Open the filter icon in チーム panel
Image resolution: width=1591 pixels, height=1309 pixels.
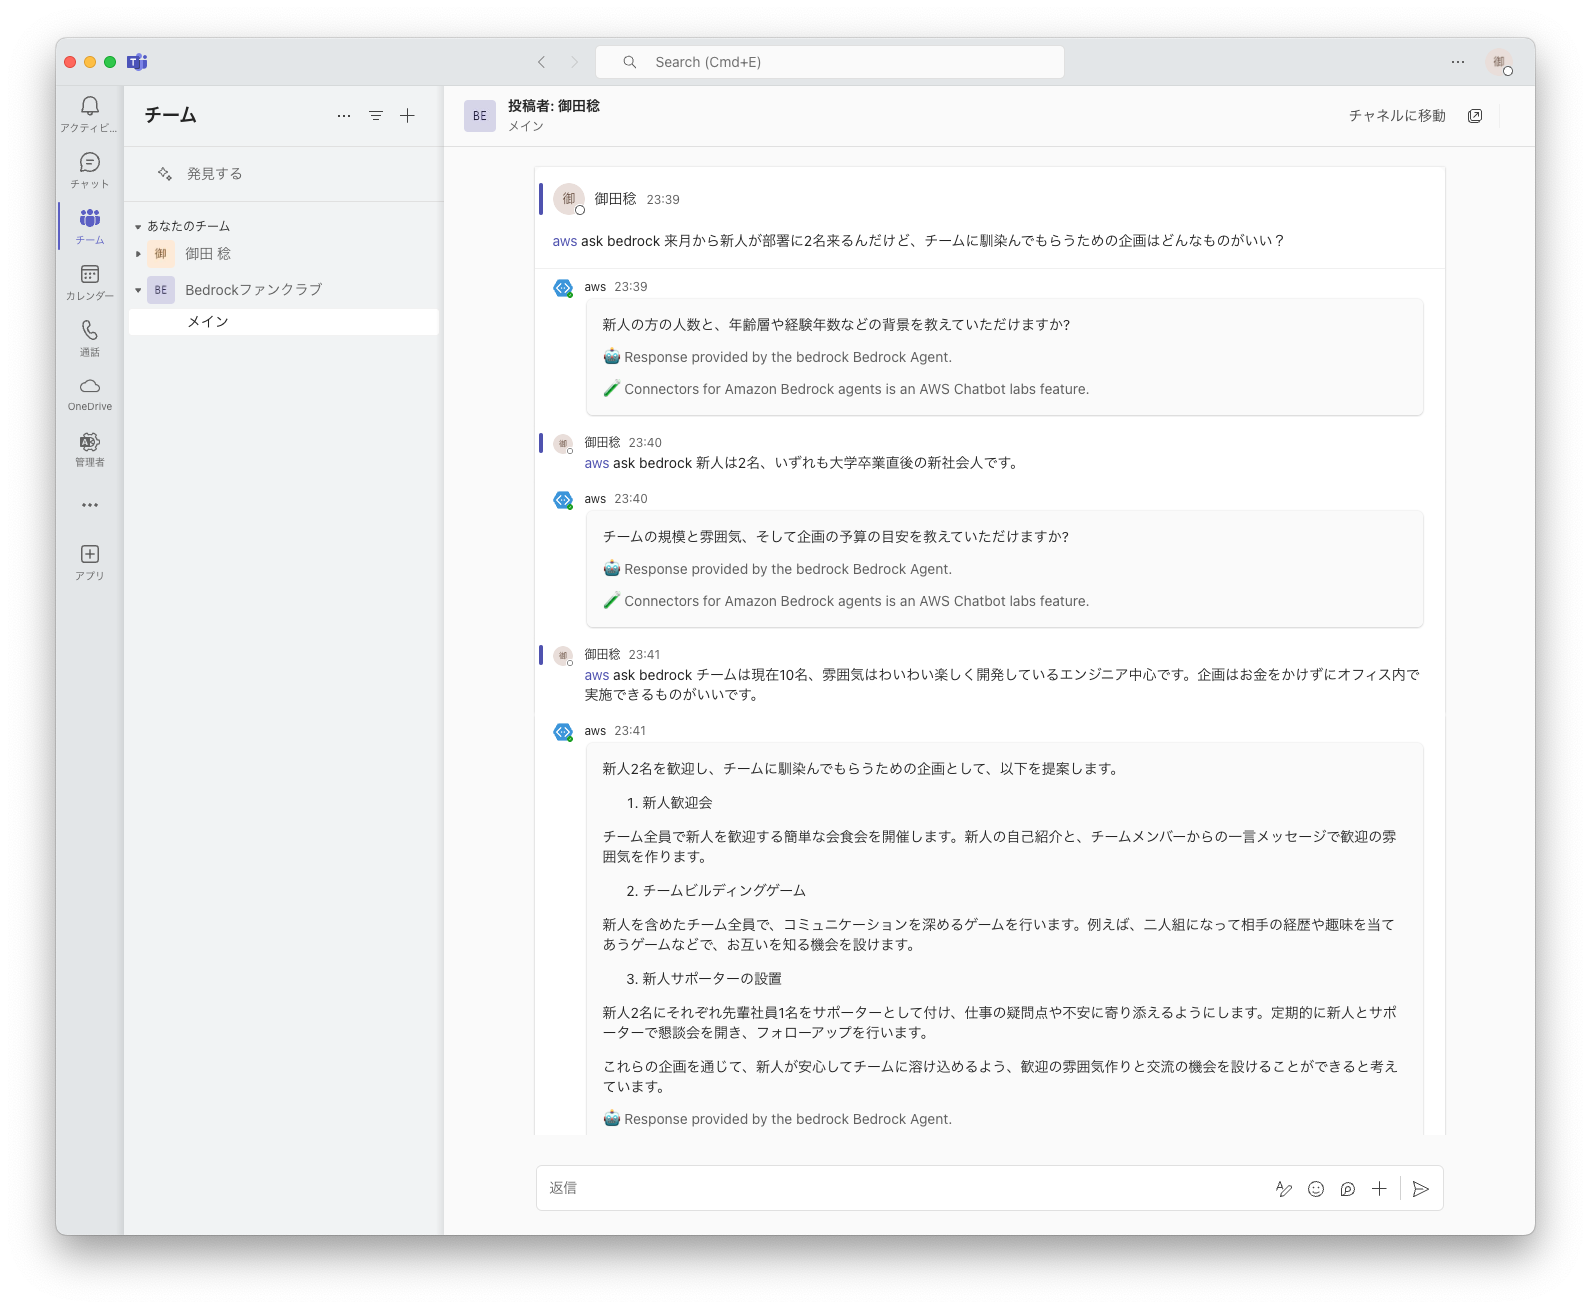[376, 116]
